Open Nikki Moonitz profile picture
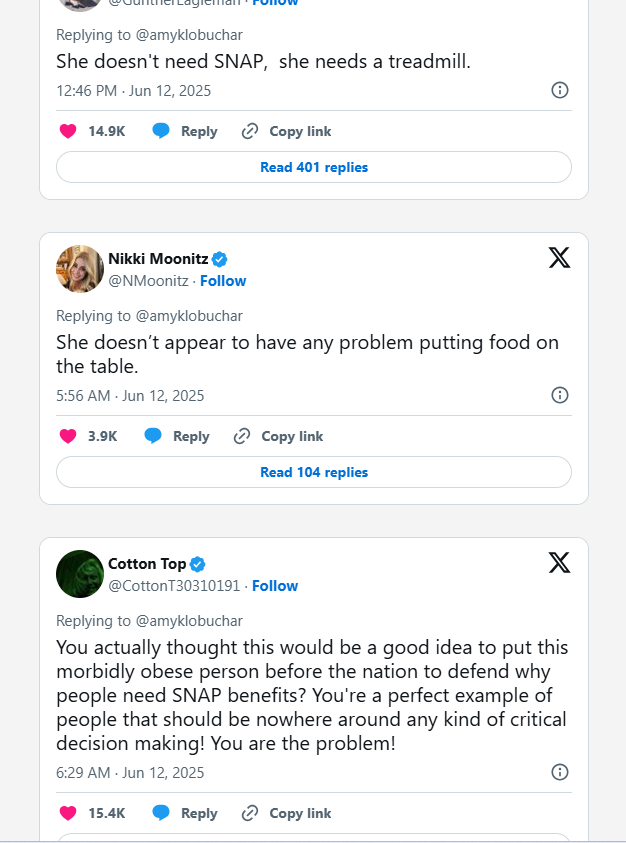 (80, 269)
